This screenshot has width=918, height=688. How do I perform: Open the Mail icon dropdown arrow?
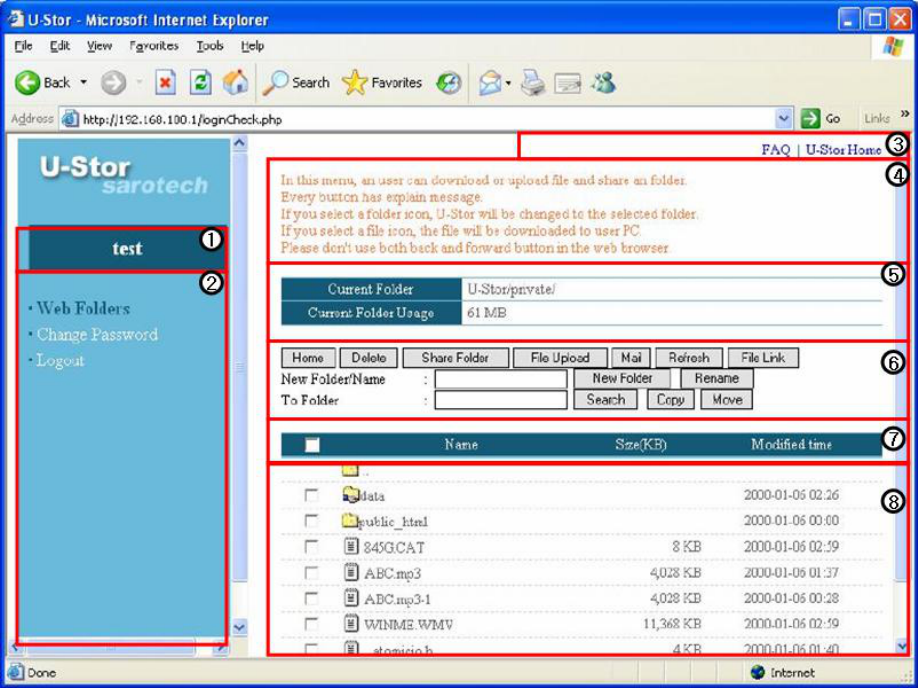click(508, 83)
